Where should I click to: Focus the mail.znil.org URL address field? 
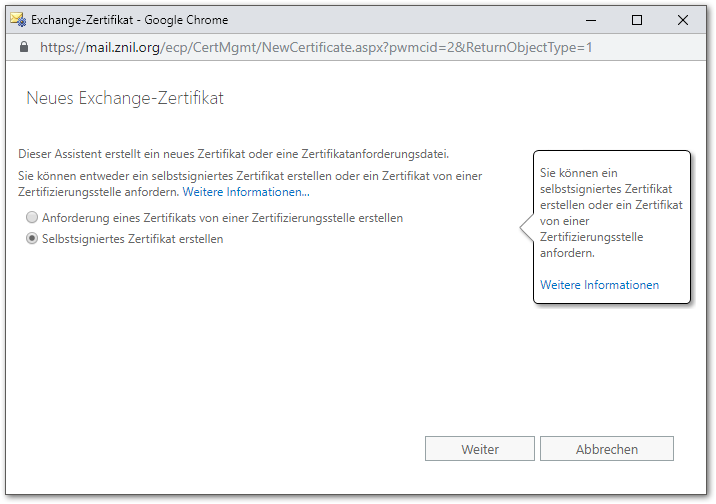pos(316,47)
